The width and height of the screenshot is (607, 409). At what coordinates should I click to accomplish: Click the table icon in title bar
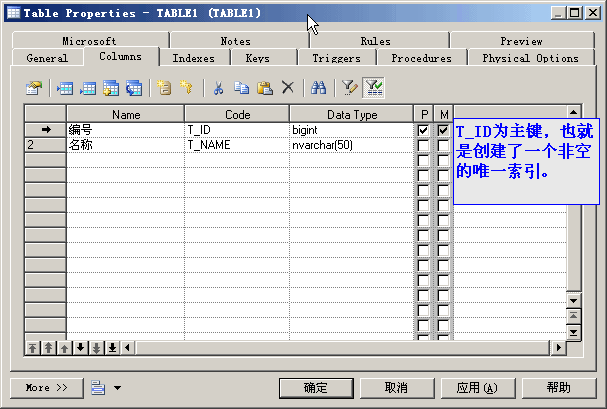click(14, 13)
